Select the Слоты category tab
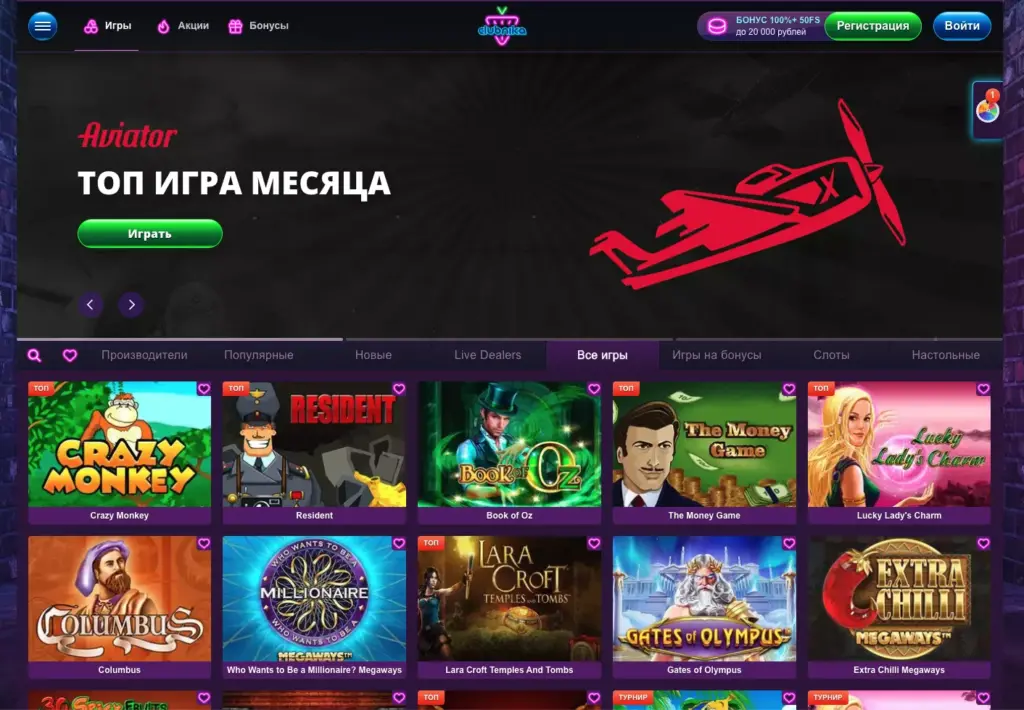This screenshot has height=710, width=1024. click(x=831, y=355)
